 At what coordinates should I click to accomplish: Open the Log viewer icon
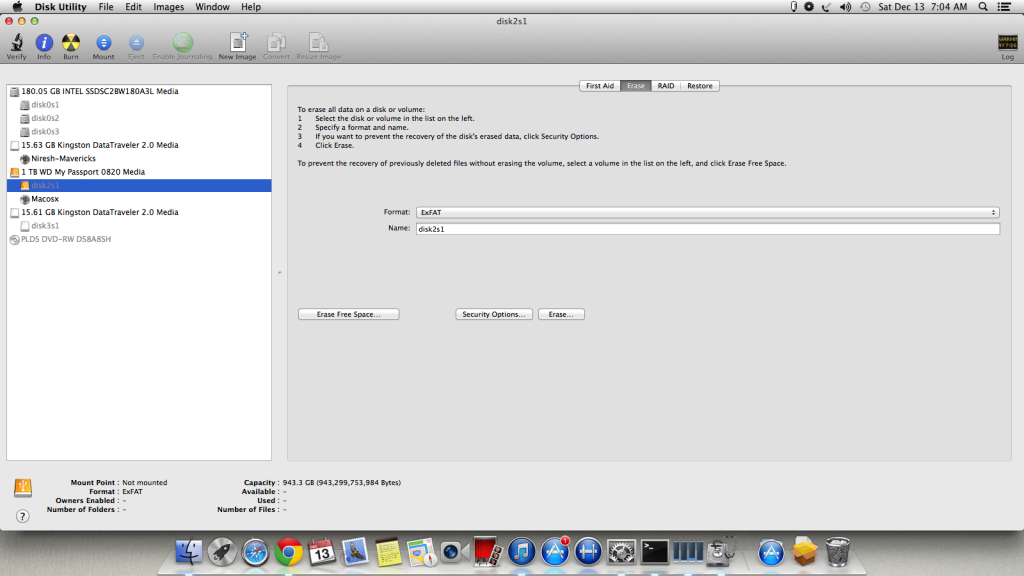(x=1008, y=43)
